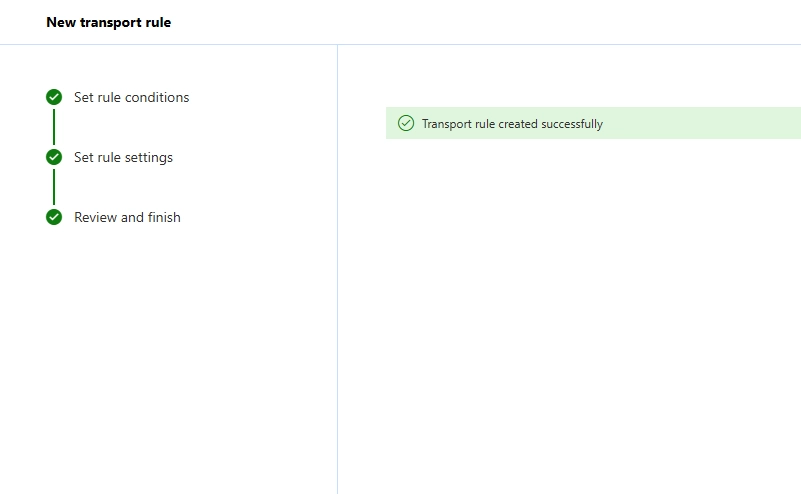Screen dimensions: 801x494
Task: Select the Set rule conditions step label
Action: click(131, 97)
